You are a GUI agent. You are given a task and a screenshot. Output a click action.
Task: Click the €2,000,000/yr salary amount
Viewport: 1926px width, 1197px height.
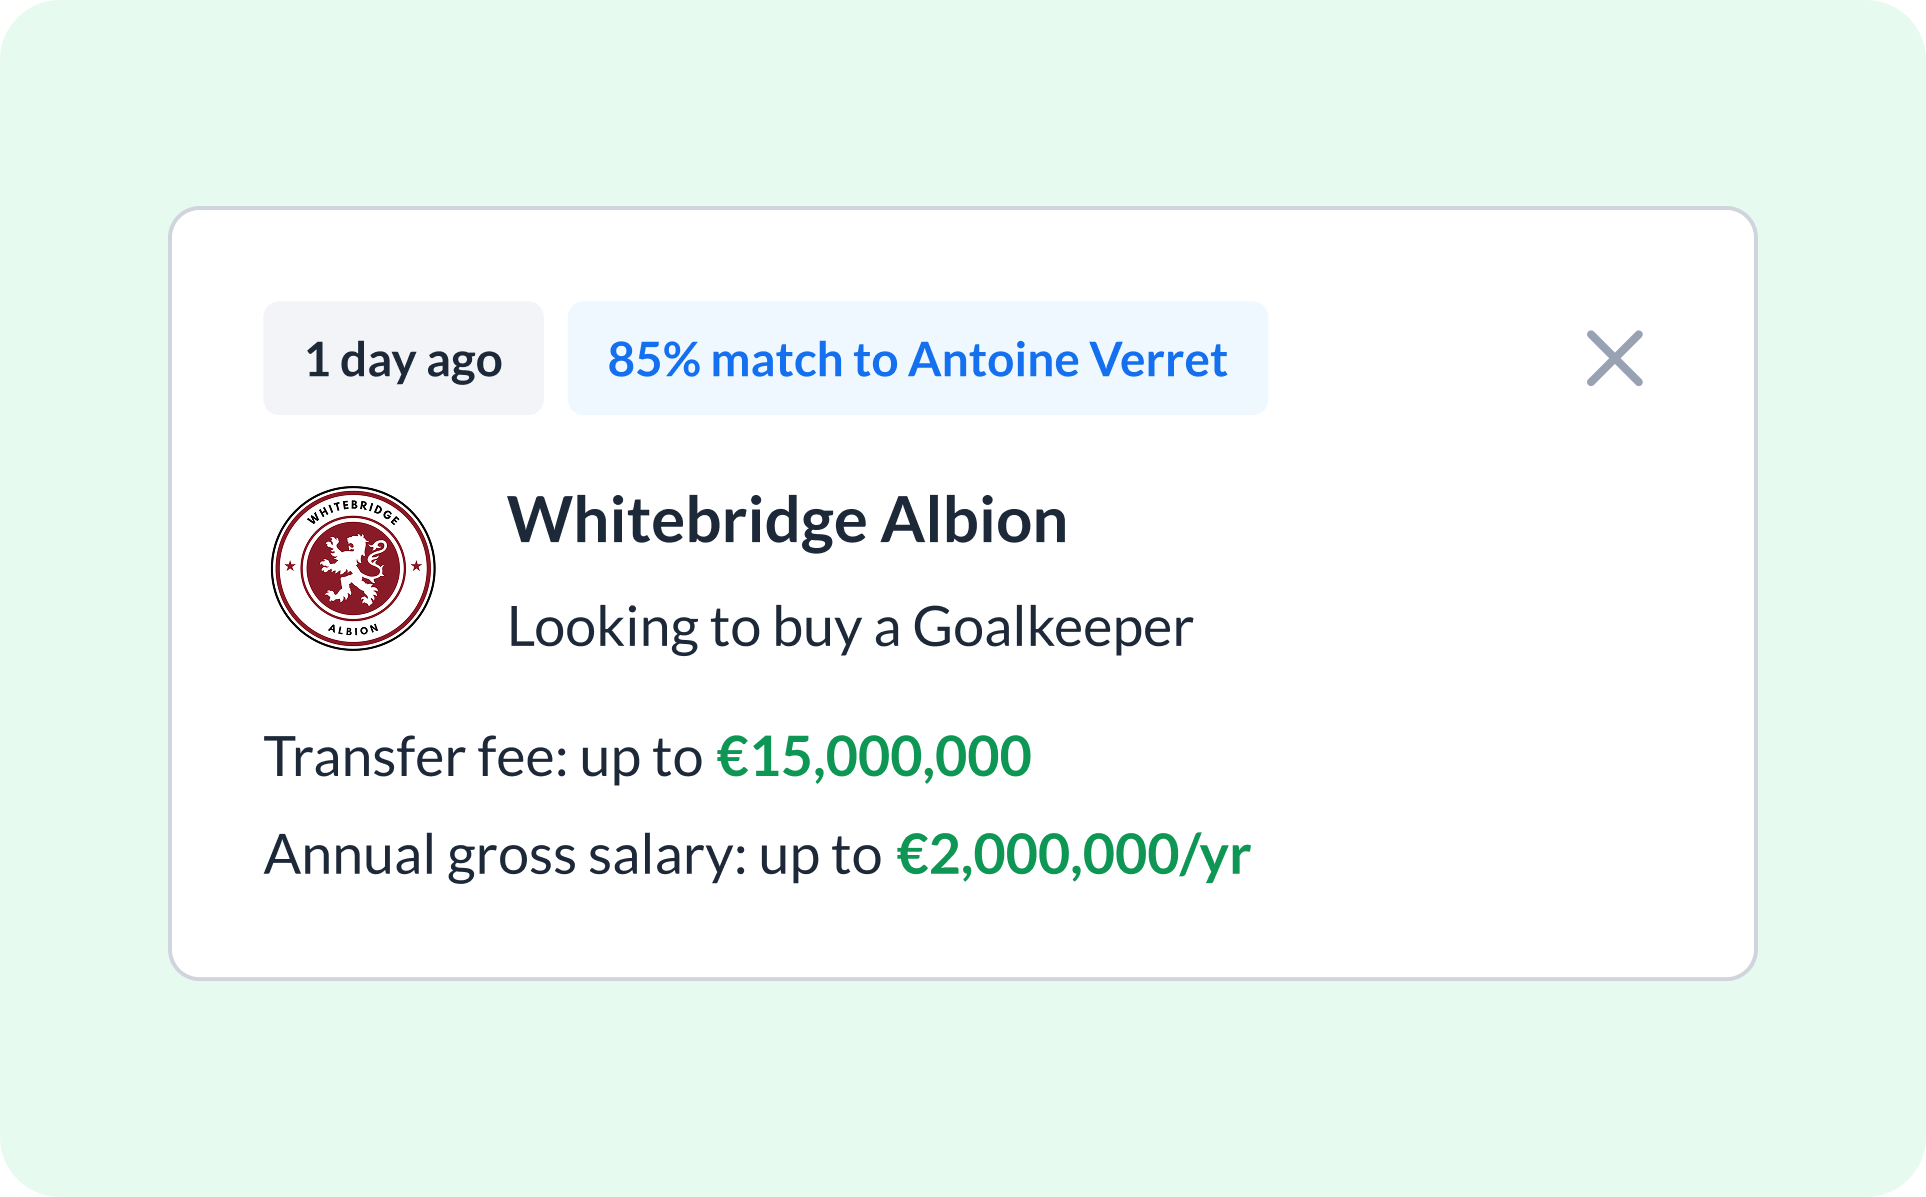click(x=1073, y=855)
